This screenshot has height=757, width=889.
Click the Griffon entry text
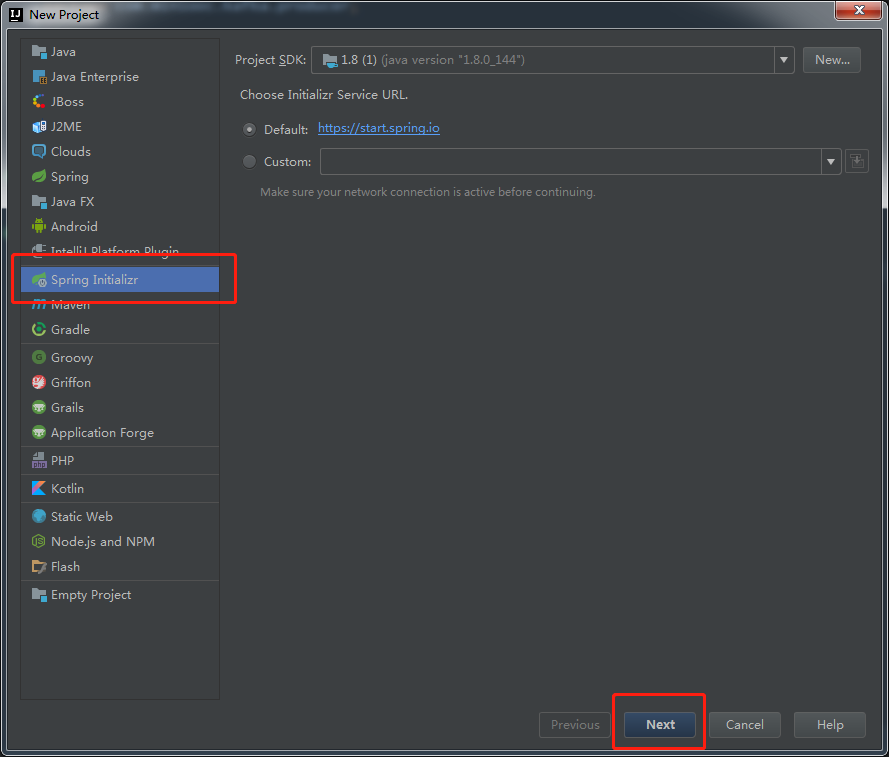click(71, 382)
